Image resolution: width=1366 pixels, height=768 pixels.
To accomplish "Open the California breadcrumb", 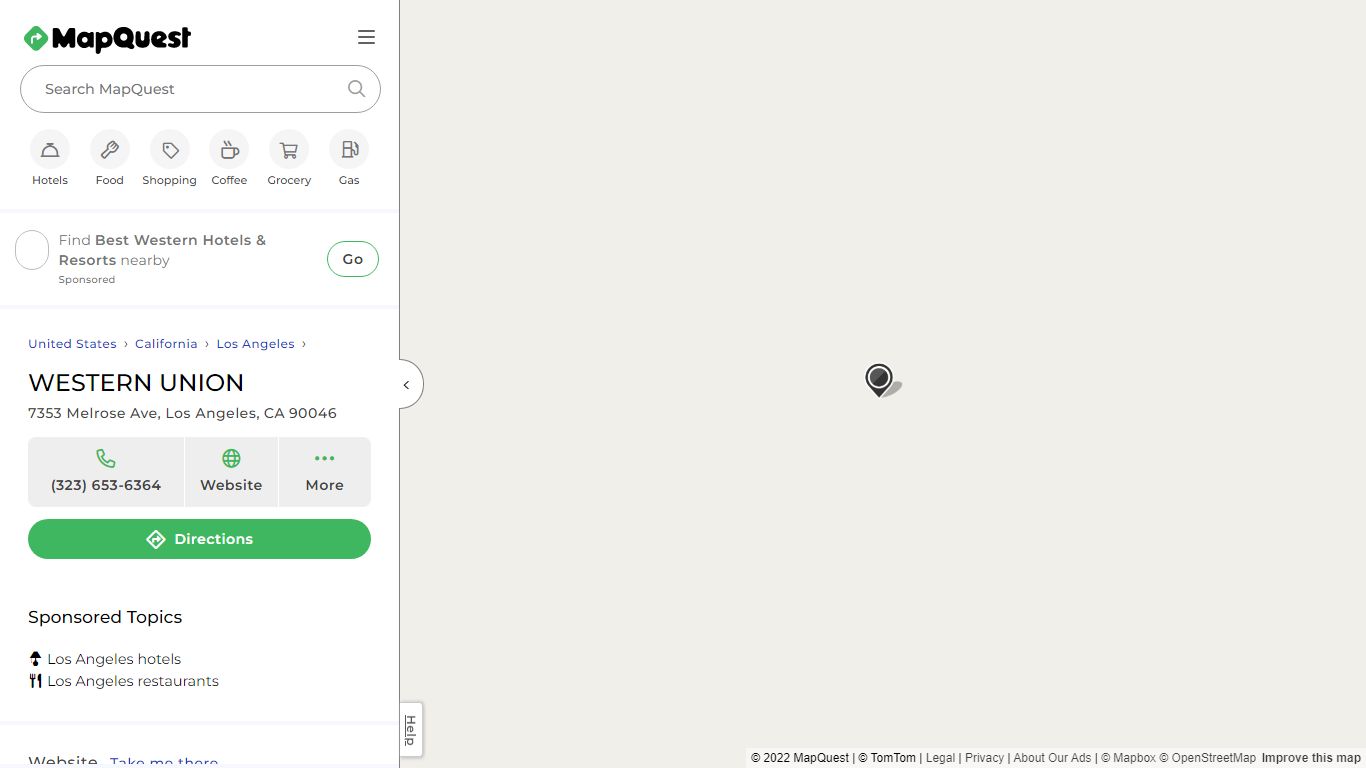I will point(166,344).
